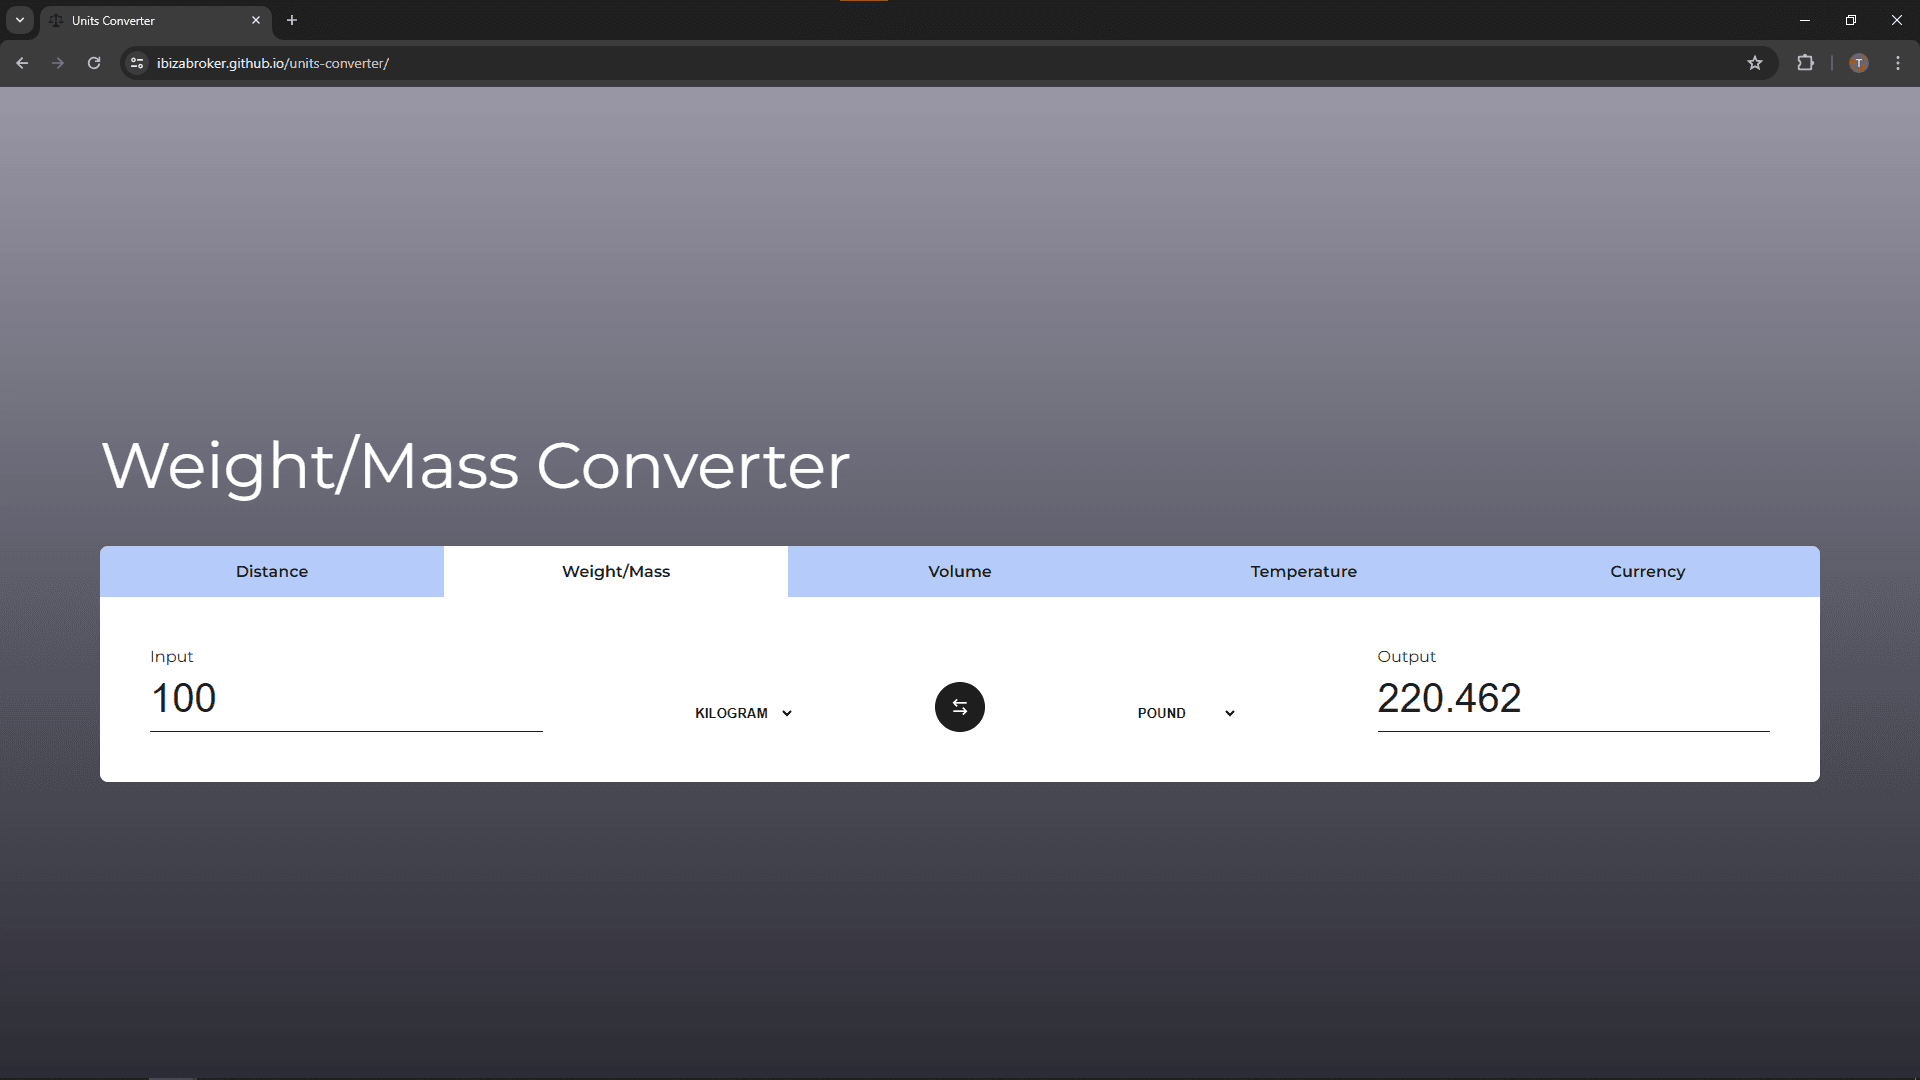
Task: Click the user profile avatar icon
Action: (x=1859, y=62)
